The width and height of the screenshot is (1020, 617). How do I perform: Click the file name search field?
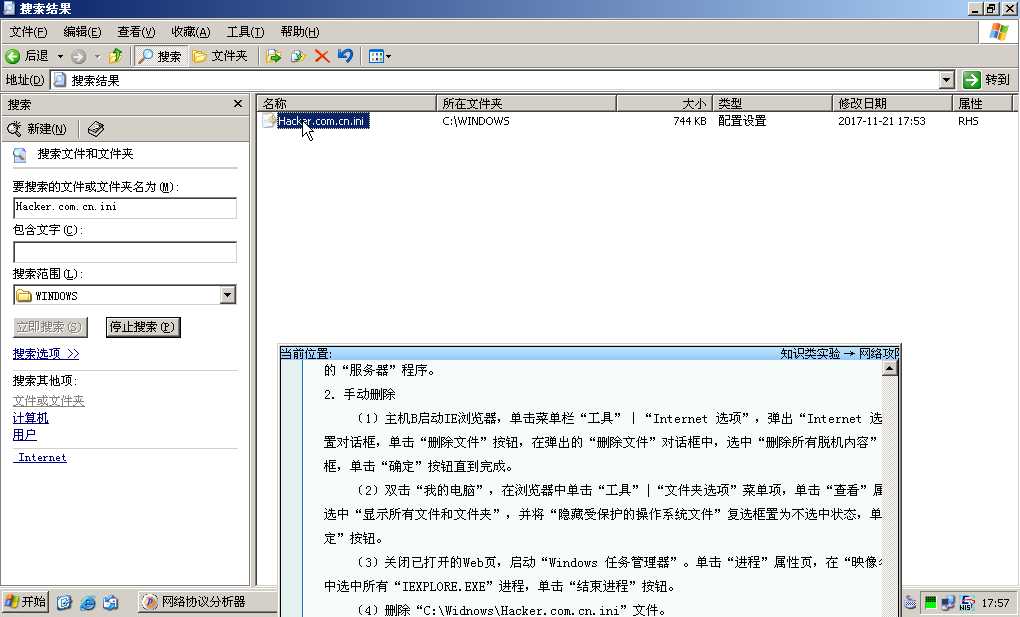125,208
